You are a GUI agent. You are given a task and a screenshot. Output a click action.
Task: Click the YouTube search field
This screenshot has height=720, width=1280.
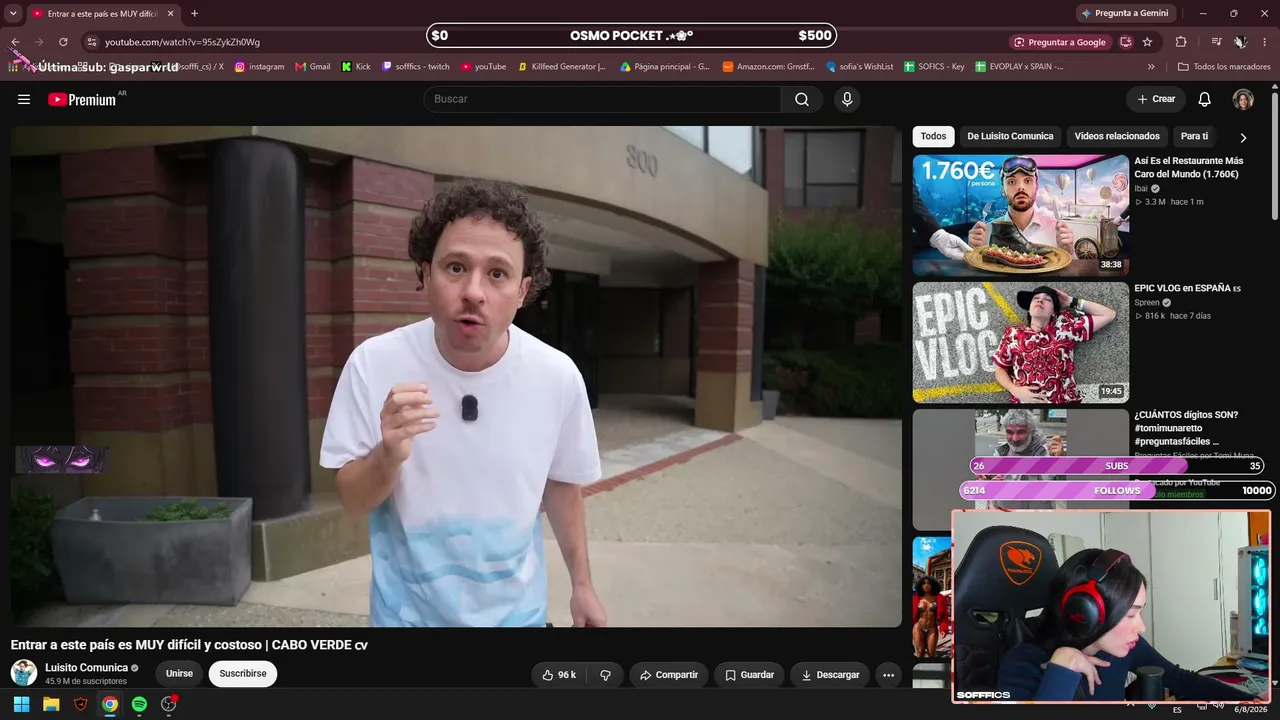602,99
